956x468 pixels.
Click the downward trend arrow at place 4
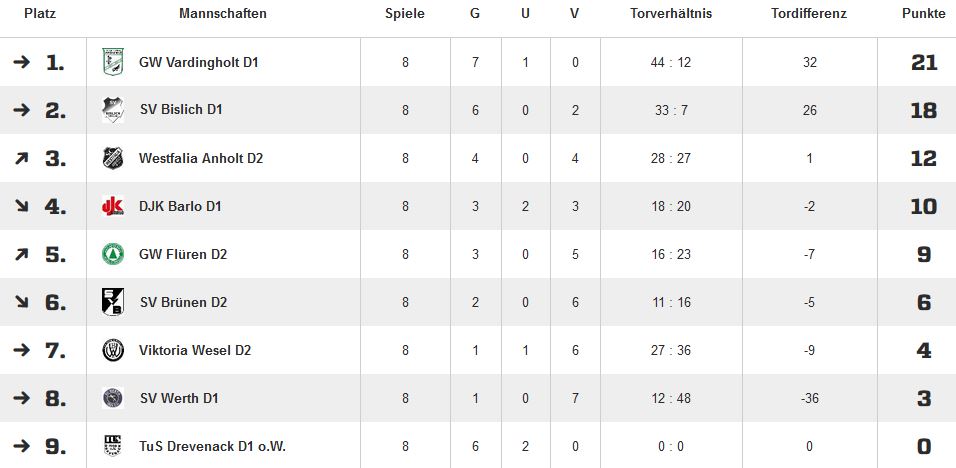tap(21, 207)
